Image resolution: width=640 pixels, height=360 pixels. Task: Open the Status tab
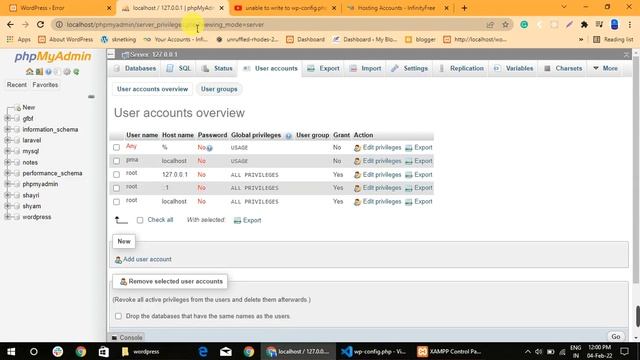click(218, 68)
